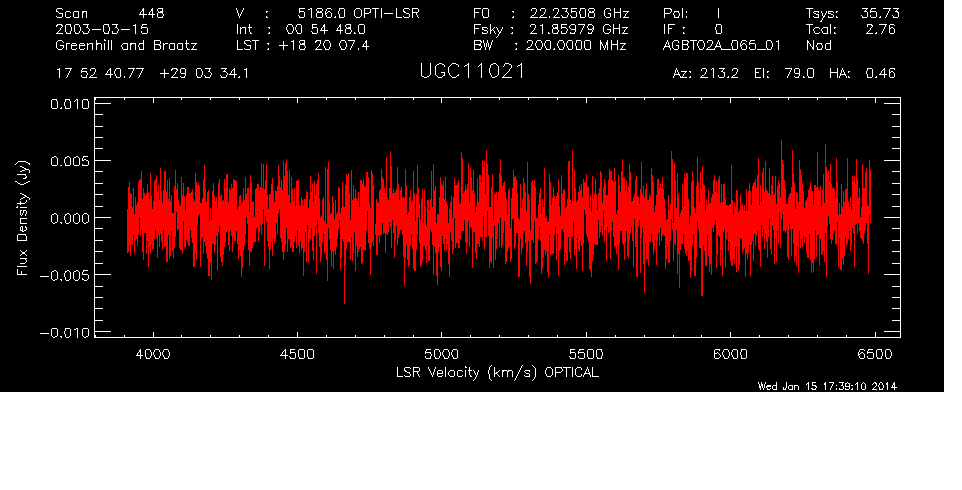The image size is (962, 490).
Task: Click the 6000 tick on velocity axis
Action: point(731,354)
